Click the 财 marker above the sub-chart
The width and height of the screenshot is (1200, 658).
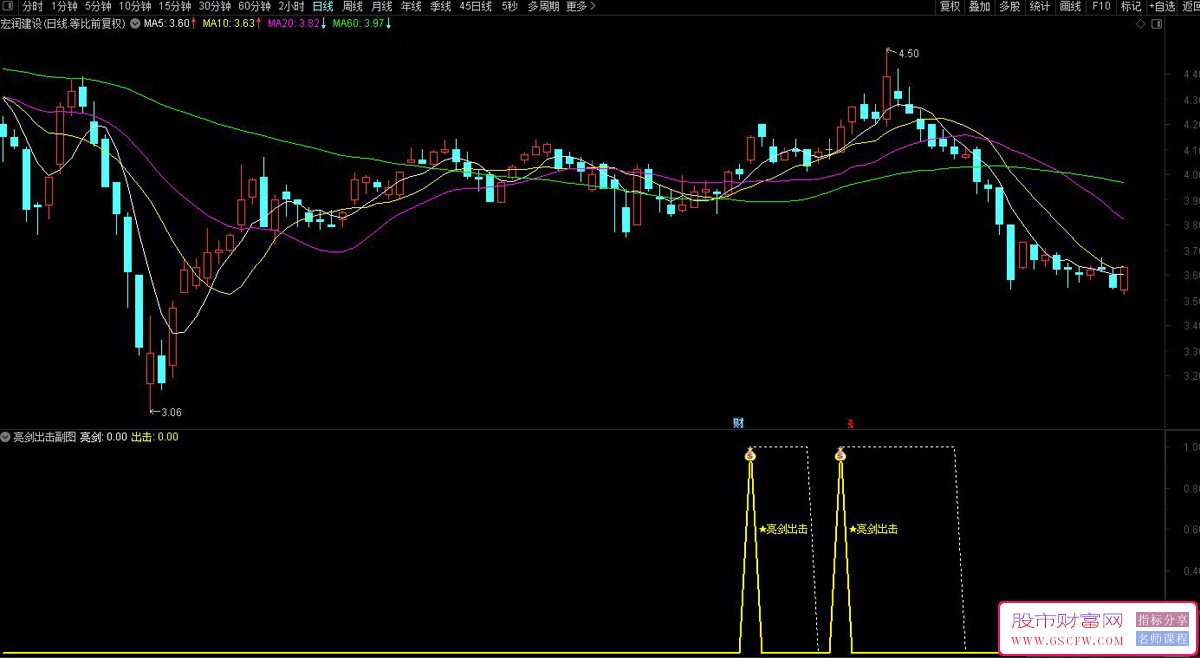coord(738,423)
